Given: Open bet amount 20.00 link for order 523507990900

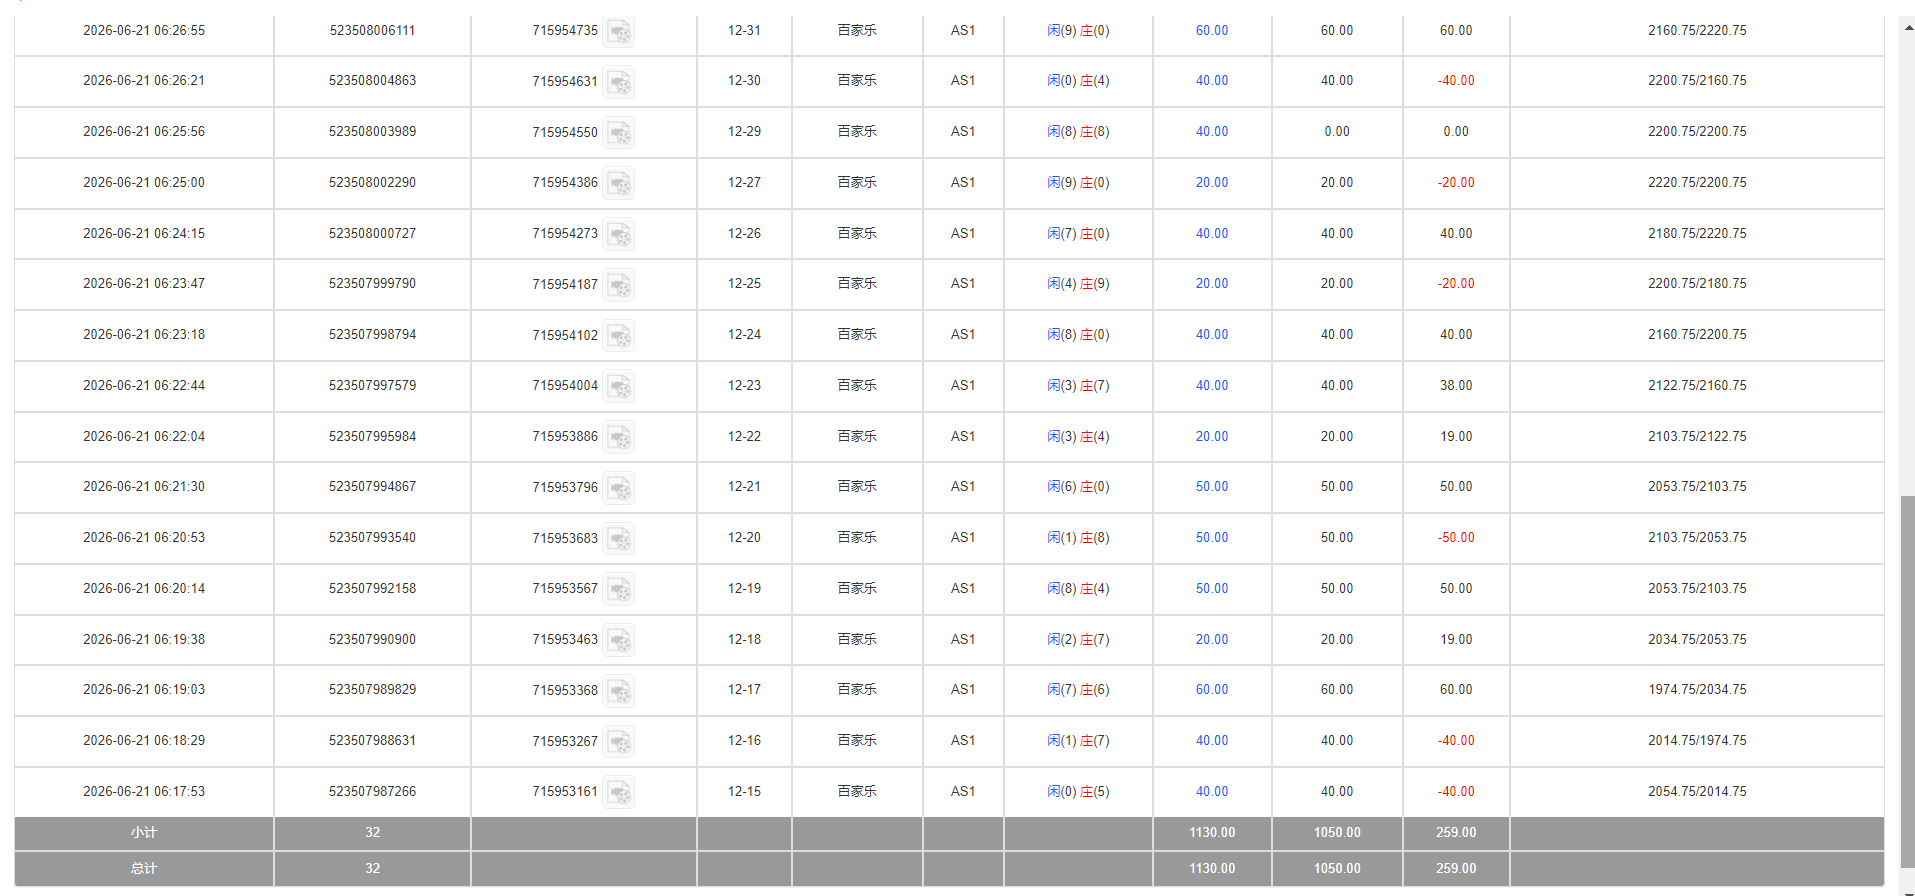Looking at the screenshot, I should [1212, 640].
